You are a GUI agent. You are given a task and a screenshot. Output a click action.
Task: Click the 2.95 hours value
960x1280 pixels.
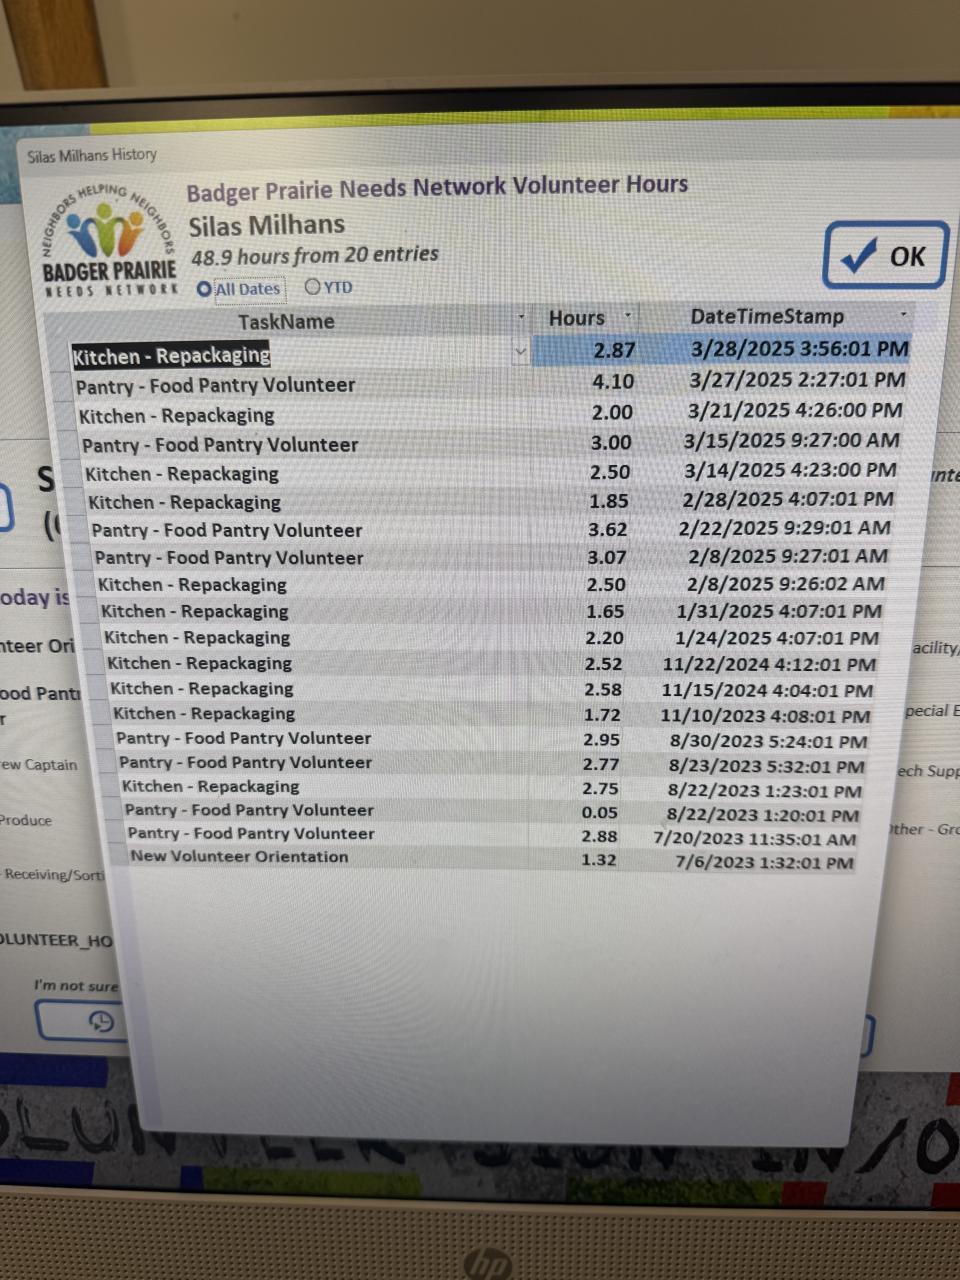[601, 740]
